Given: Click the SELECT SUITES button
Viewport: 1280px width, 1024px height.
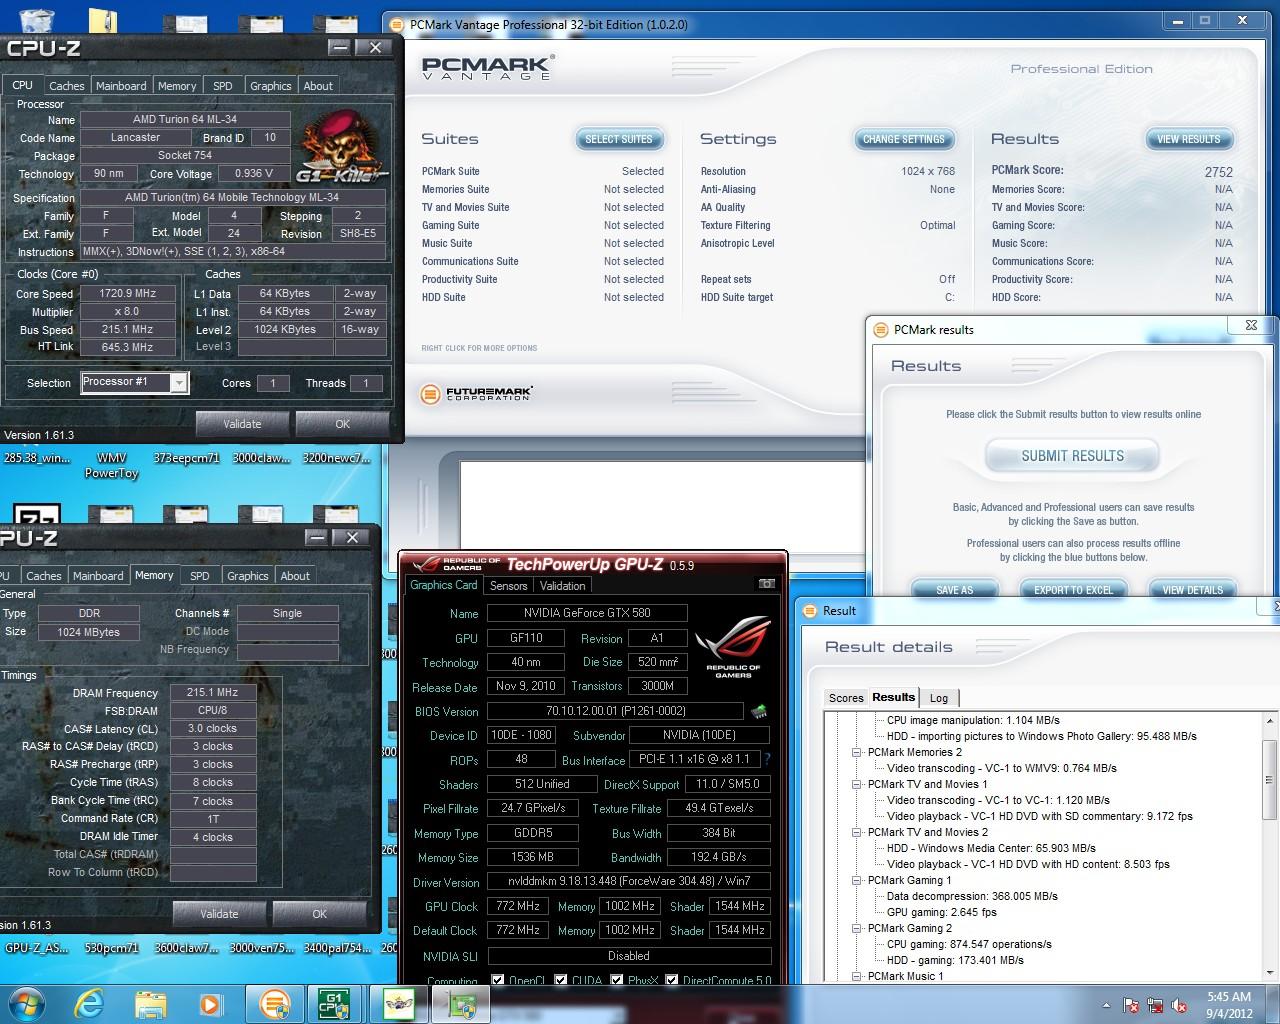Looking at the screenshot, I should point(618,139).
